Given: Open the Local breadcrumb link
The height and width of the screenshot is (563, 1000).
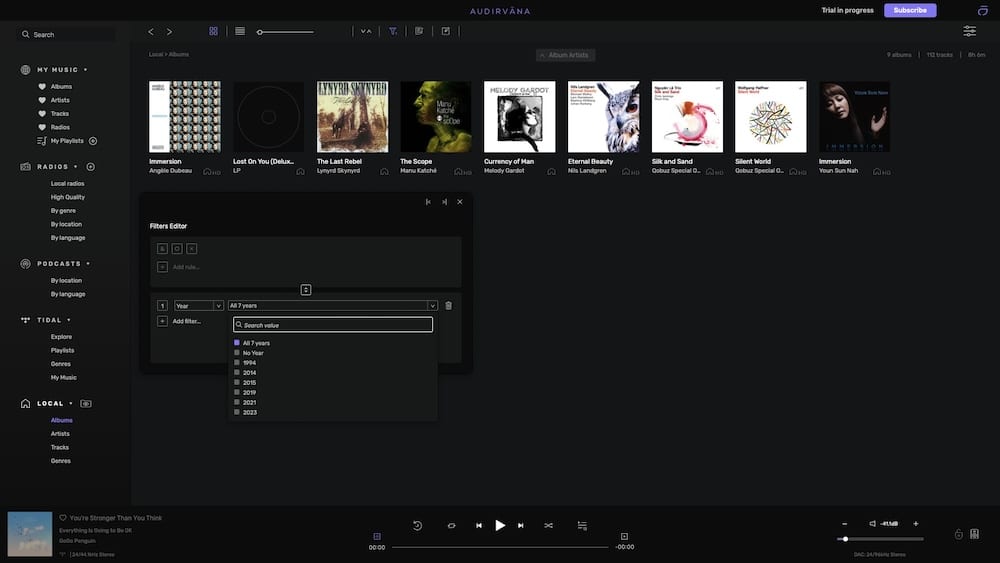Looking at the screenshot, I should click(x=156, y=54).
